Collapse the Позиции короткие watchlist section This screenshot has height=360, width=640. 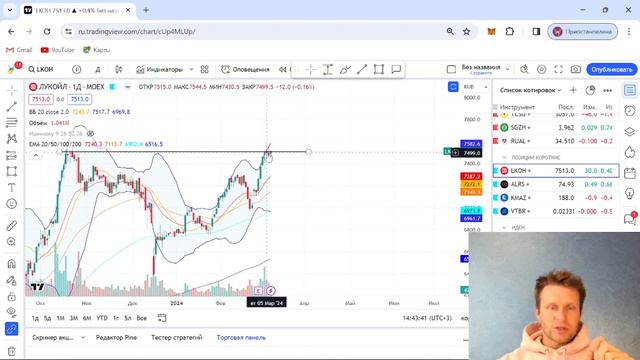click(504, 157)
